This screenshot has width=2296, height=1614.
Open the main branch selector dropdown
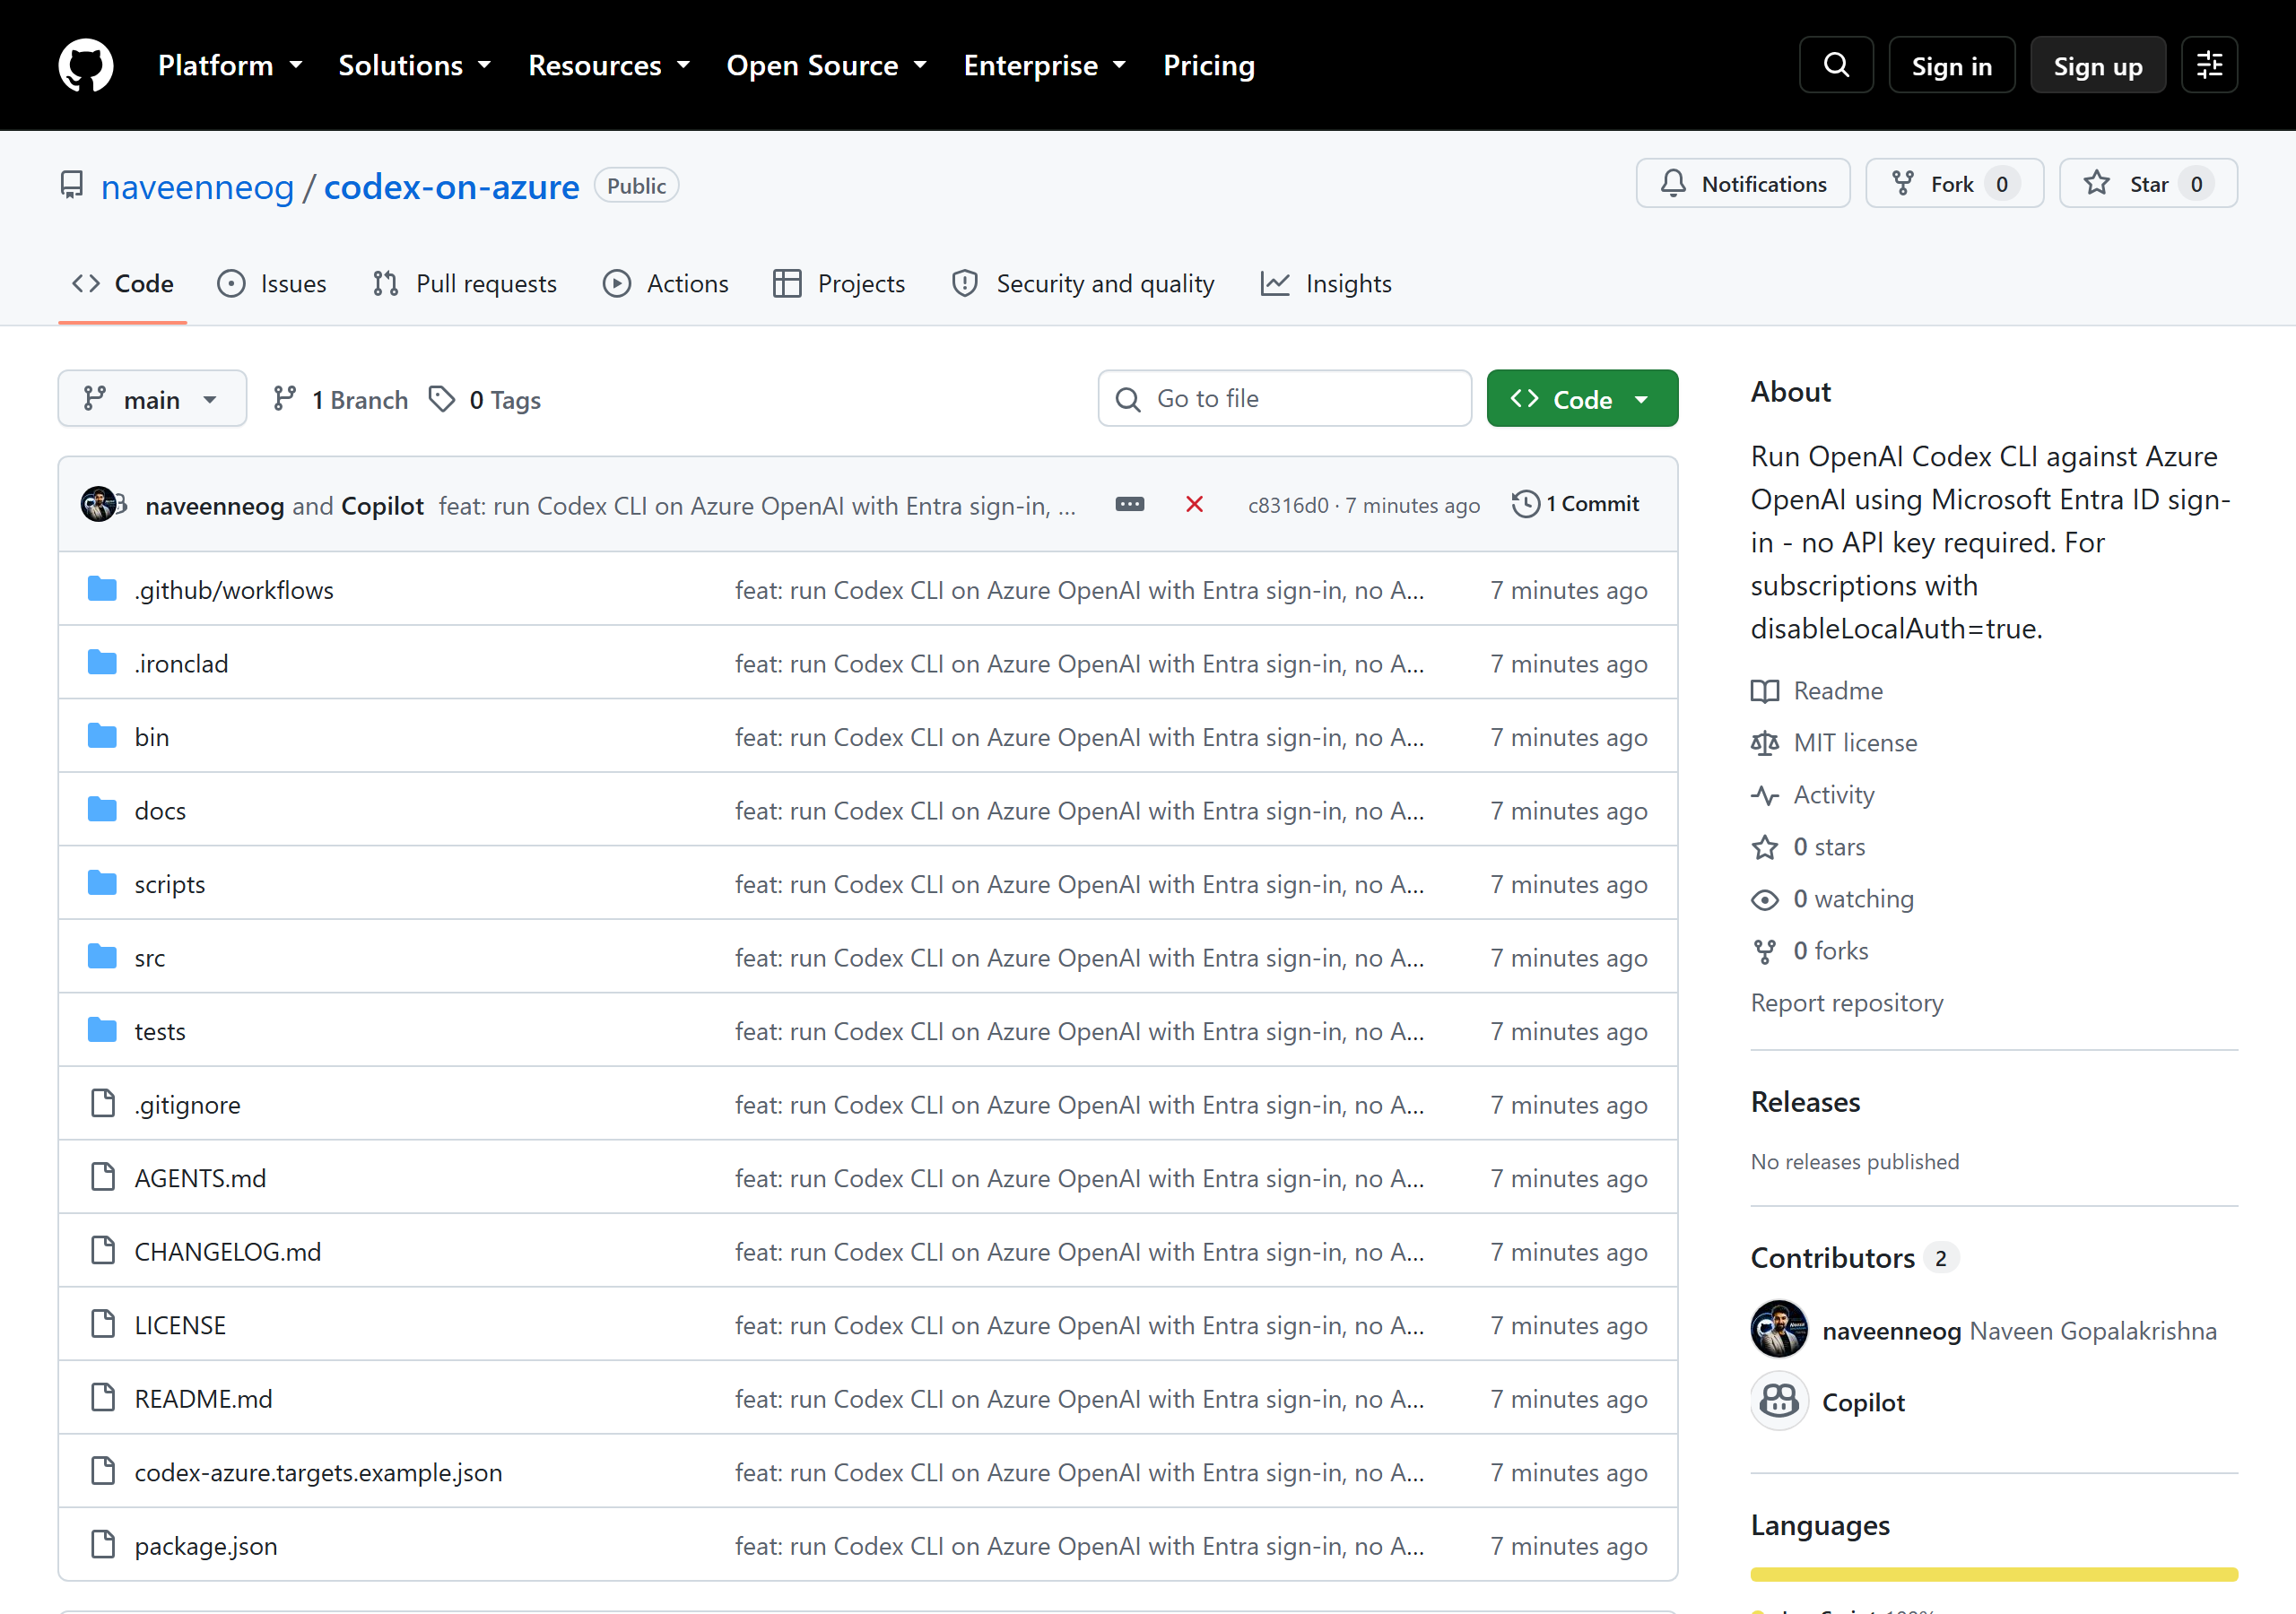(x=152, y=399)
